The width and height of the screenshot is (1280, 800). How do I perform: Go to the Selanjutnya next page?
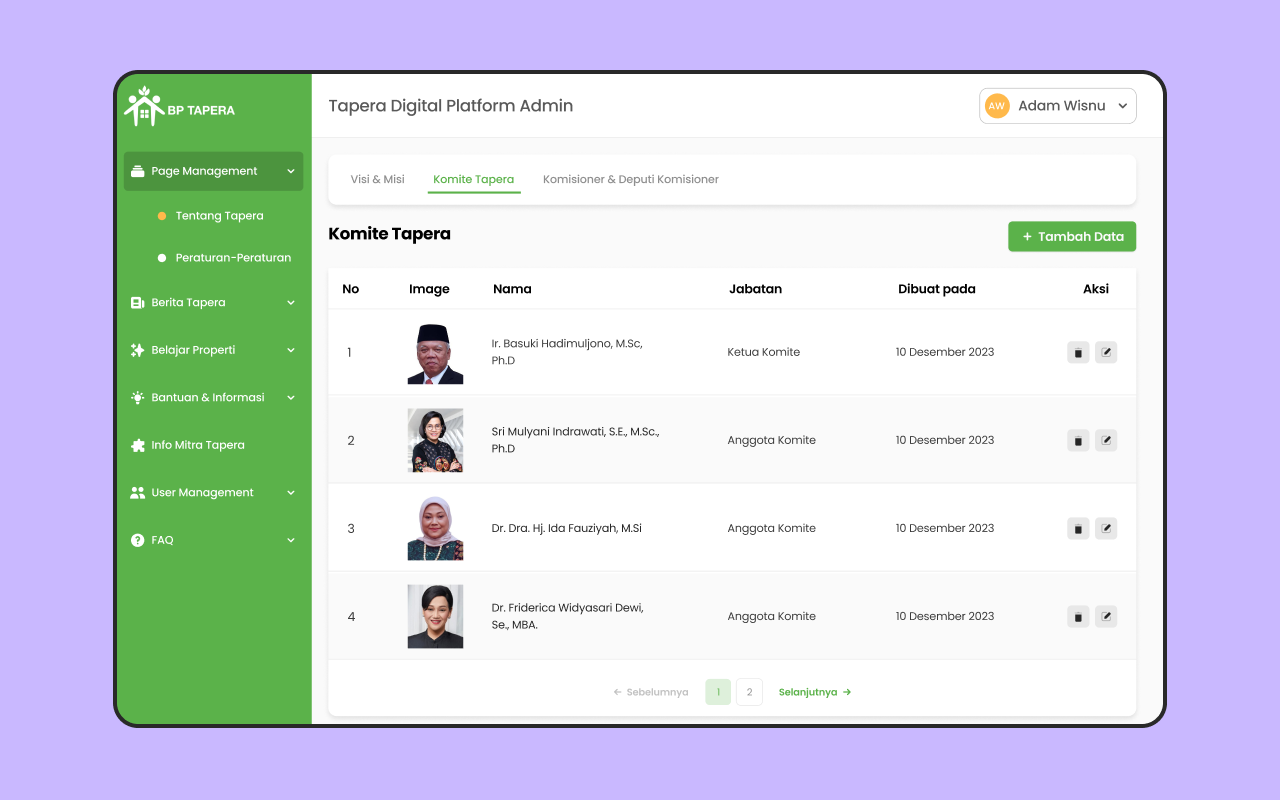(815, 692)
